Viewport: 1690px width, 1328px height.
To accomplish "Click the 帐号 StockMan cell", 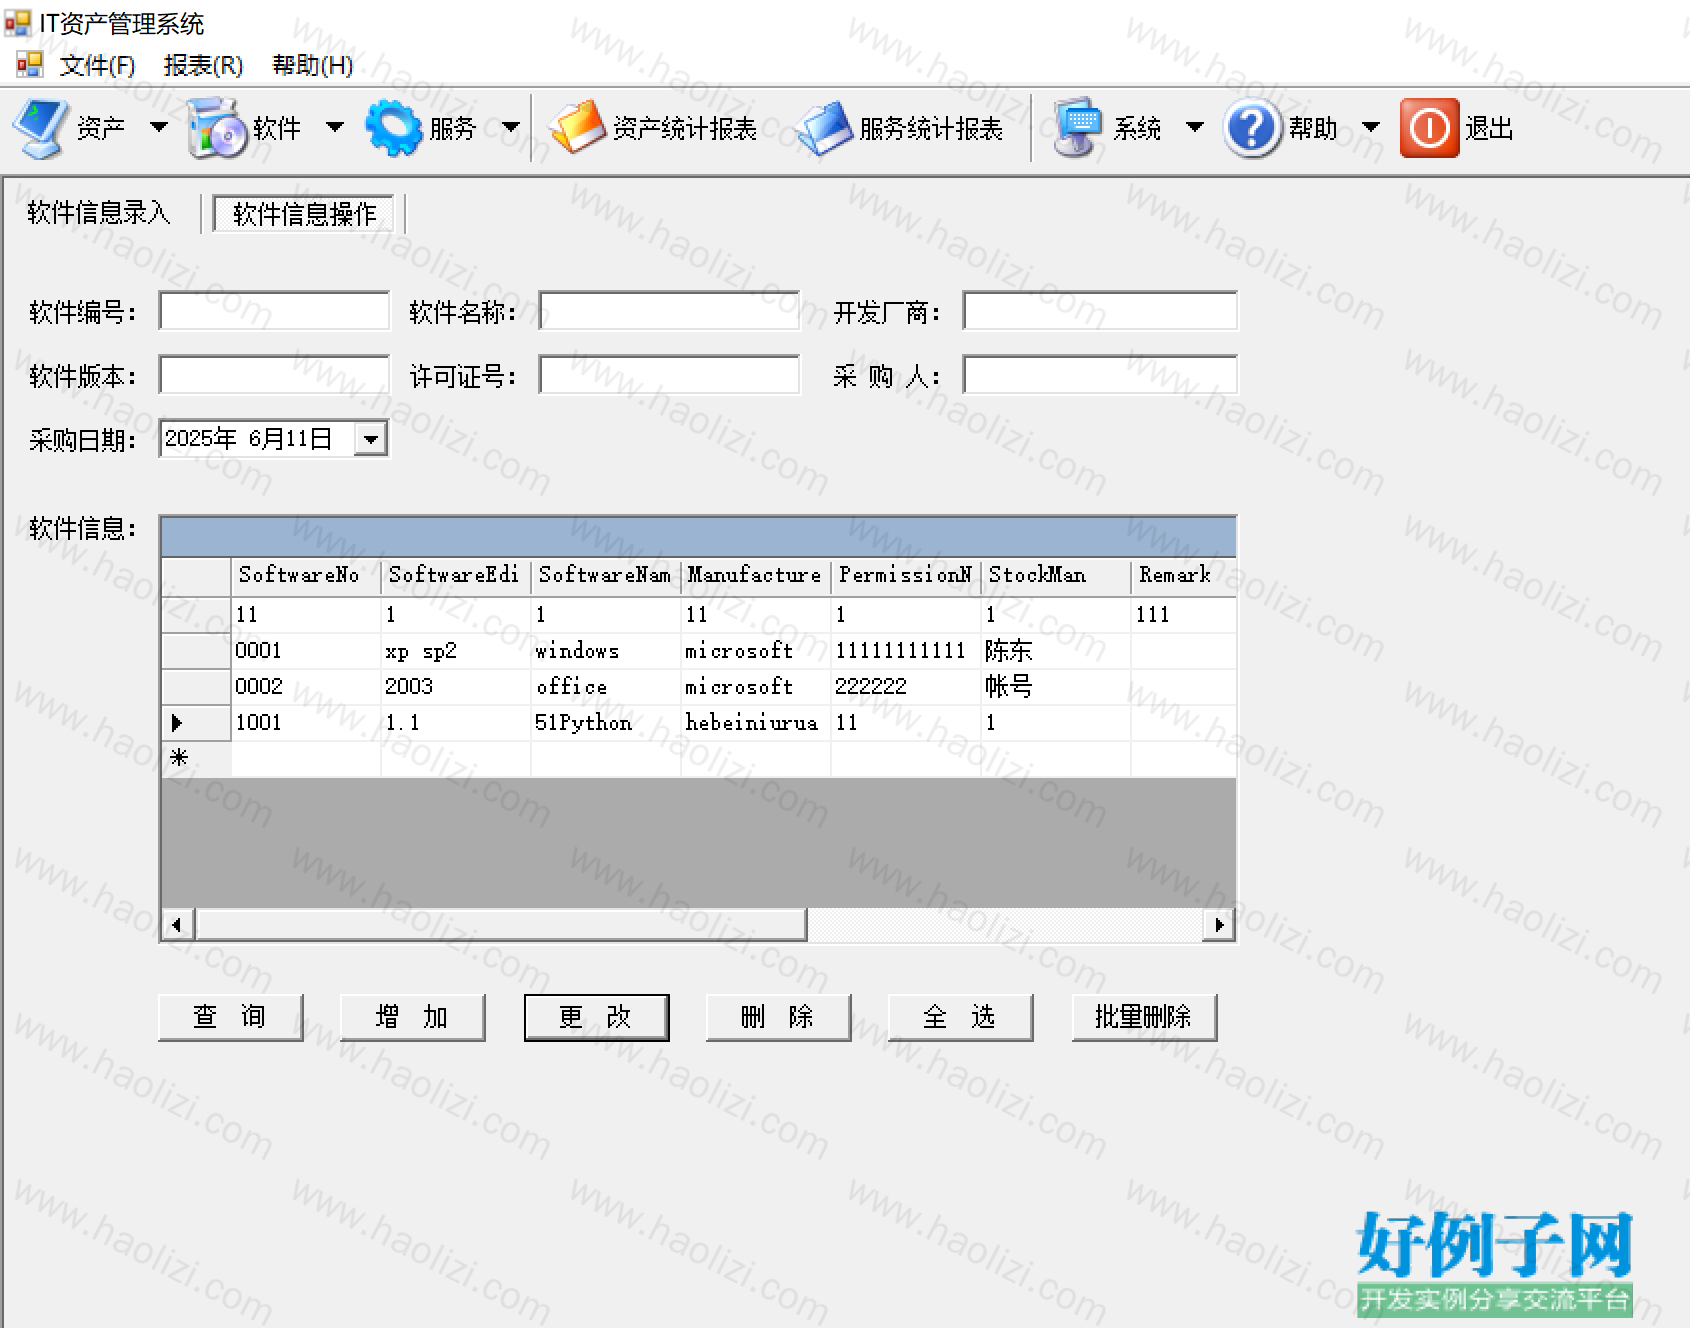I will 1056,687.
